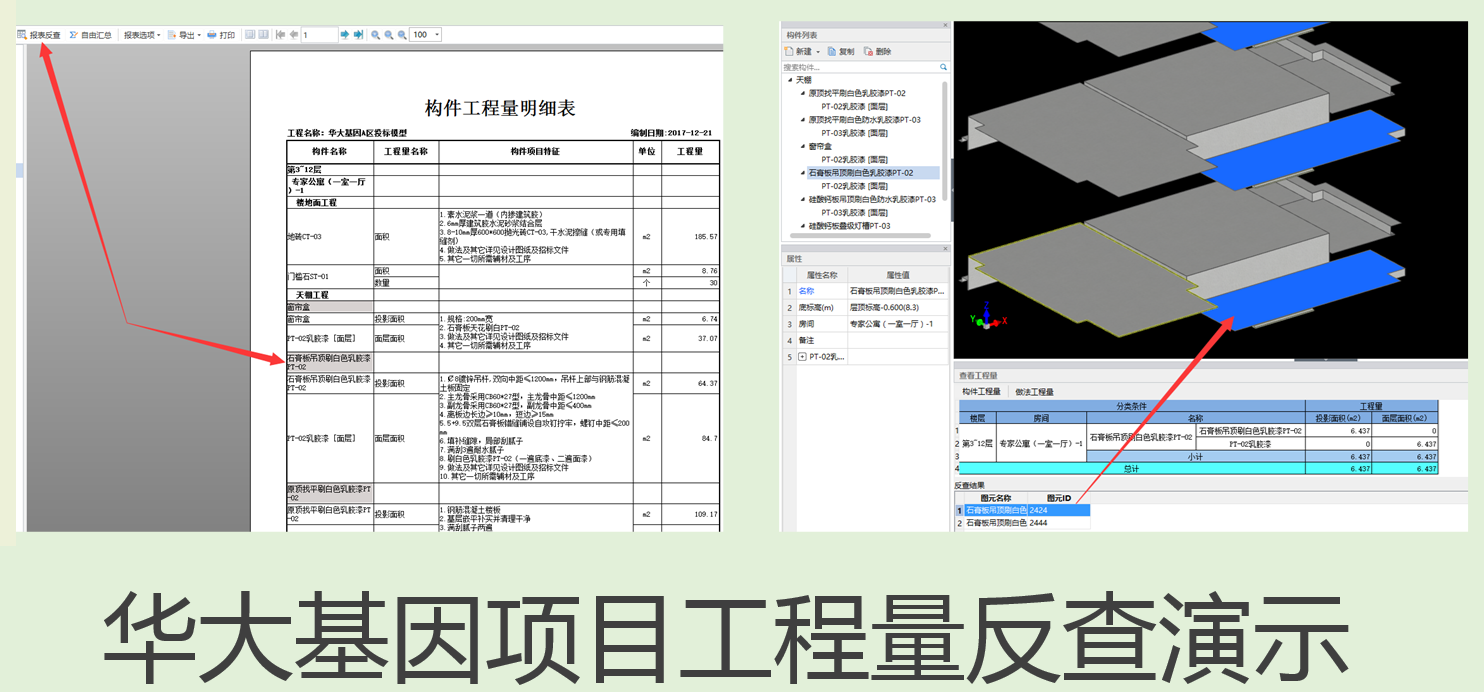Click the search magnifier icon in component list
This screenshot has height=692, width=1484.
(x=943, y=67)
